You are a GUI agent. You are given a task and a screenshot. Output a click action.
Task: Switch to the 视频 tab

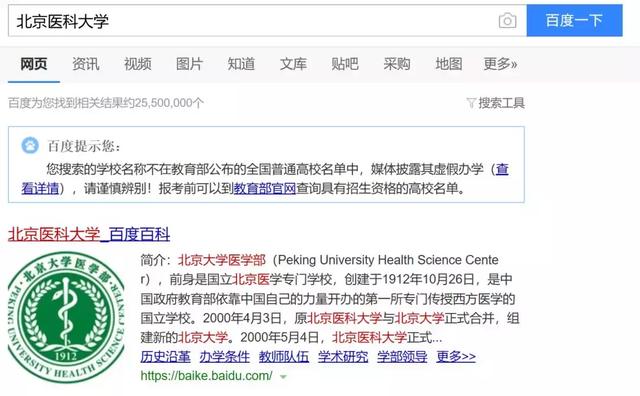138,64
